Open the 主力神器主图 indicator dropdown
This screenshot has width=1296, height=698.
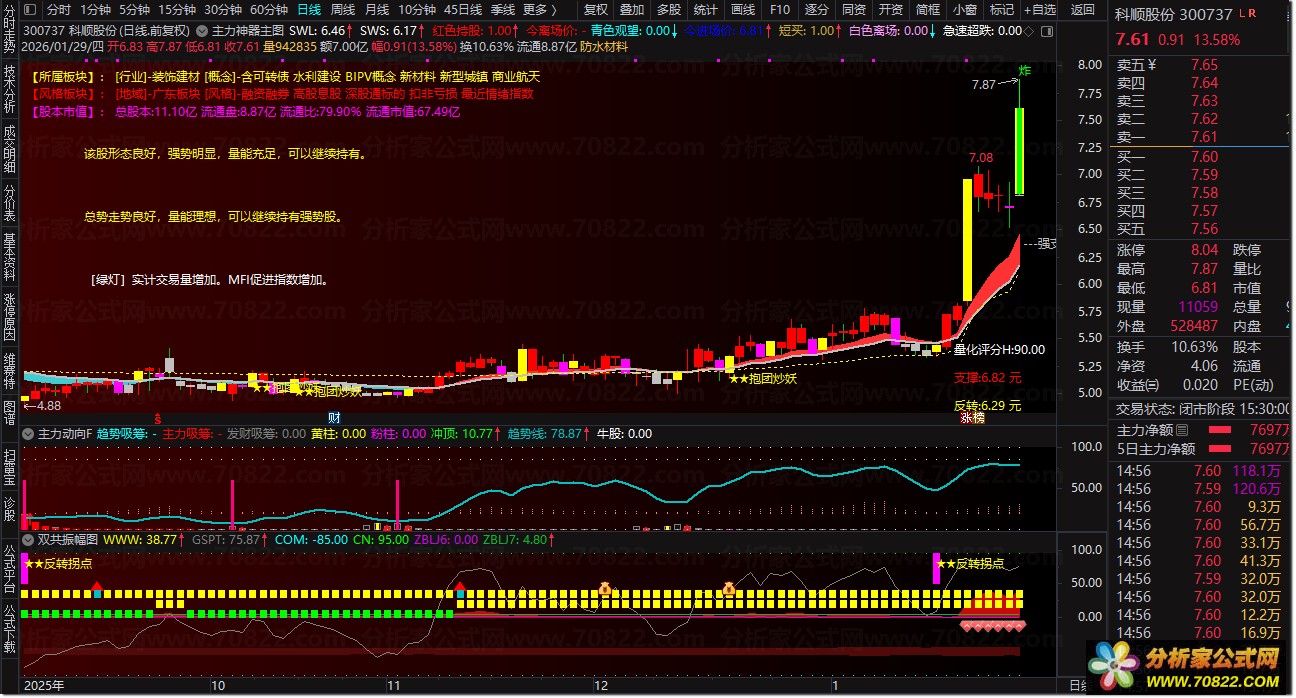204,31
